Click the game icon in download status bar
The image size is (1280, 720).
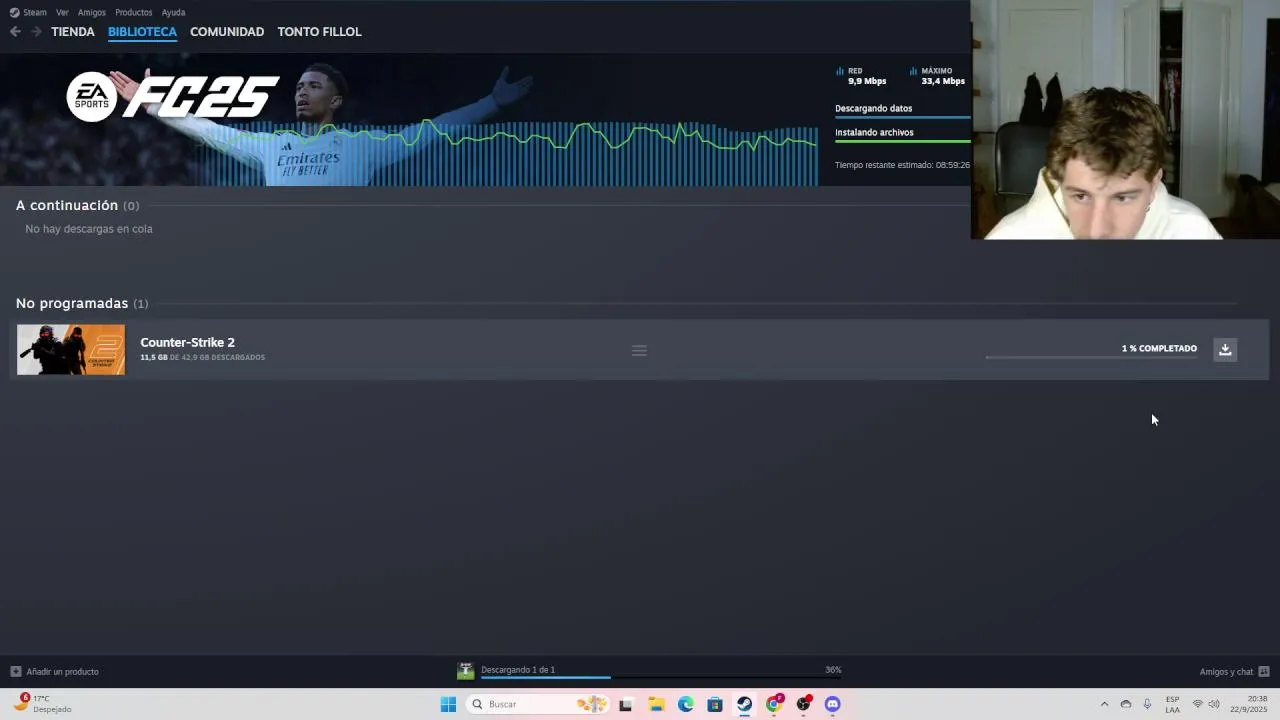point(465,671)
